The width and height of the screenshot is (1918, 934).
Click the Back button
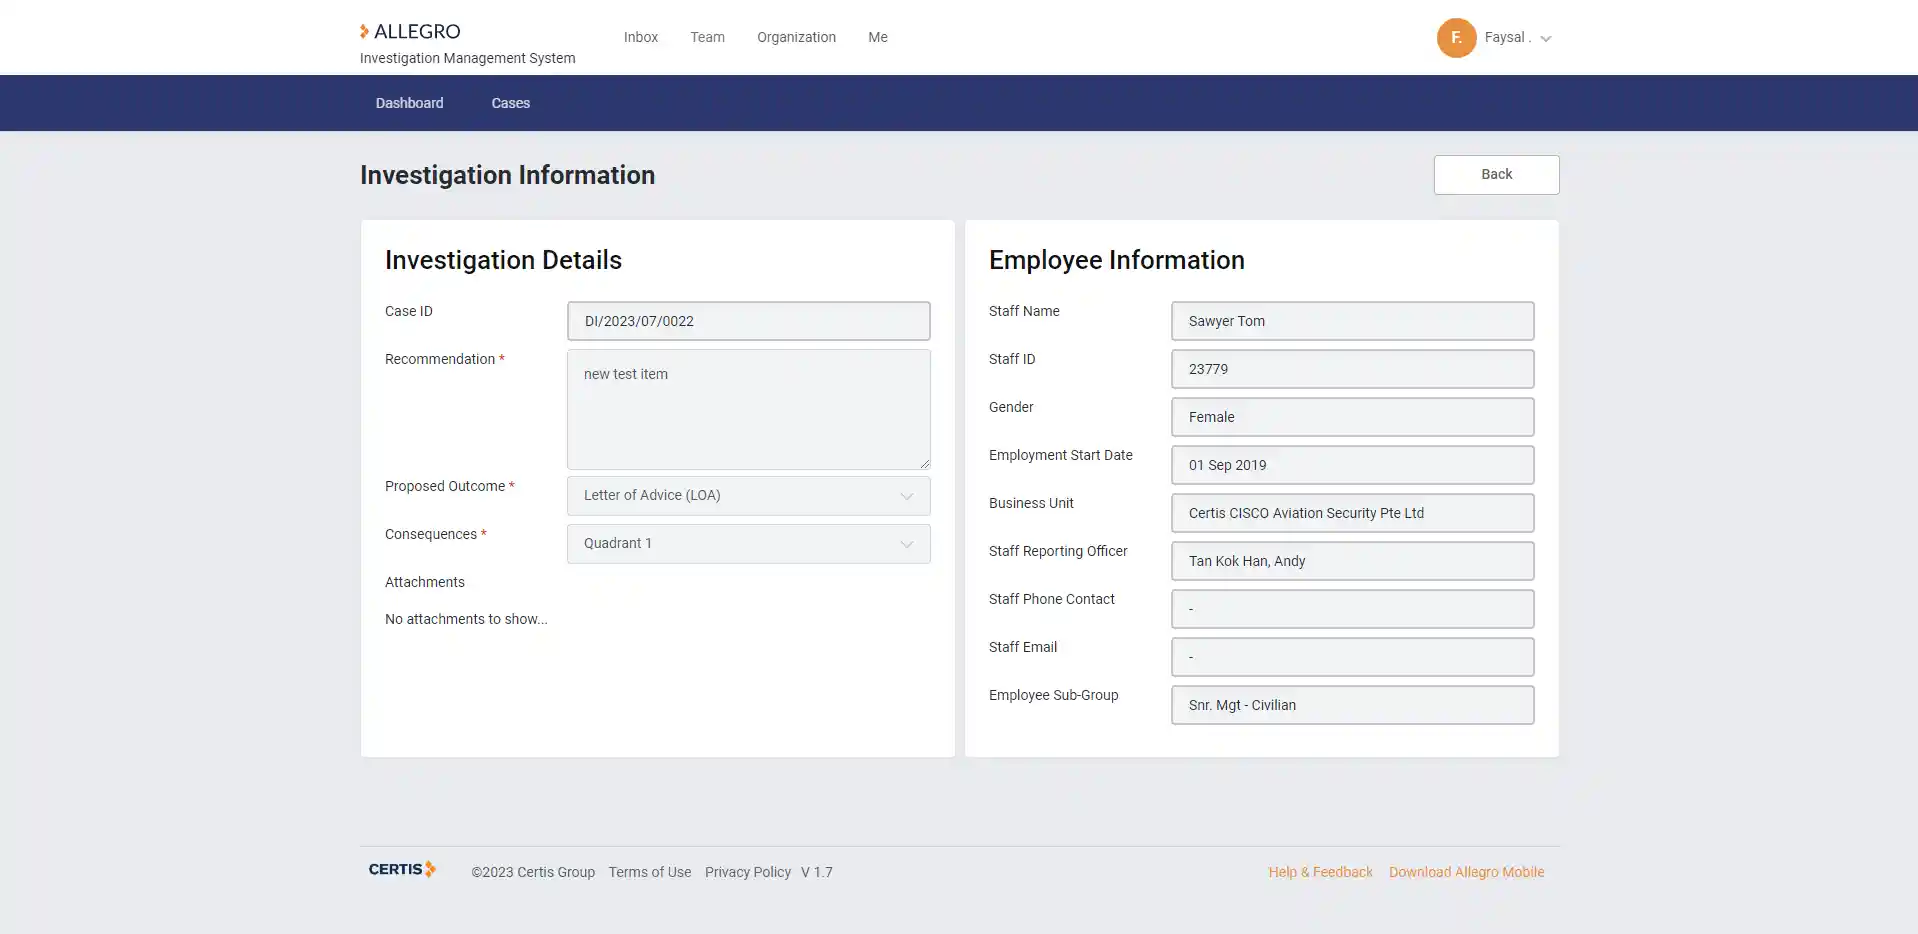click(1496, 175)
